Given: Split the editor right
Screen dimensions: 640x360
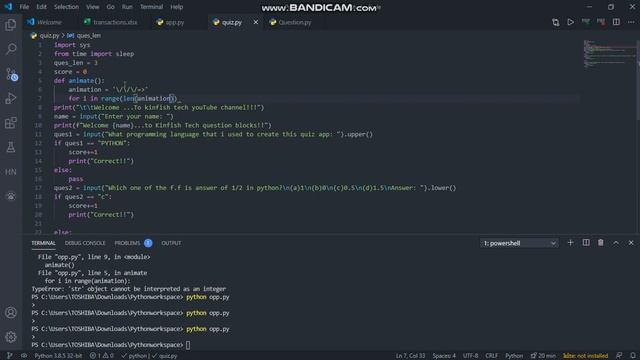Looking at the screenshot, I should tap(616, 22).
